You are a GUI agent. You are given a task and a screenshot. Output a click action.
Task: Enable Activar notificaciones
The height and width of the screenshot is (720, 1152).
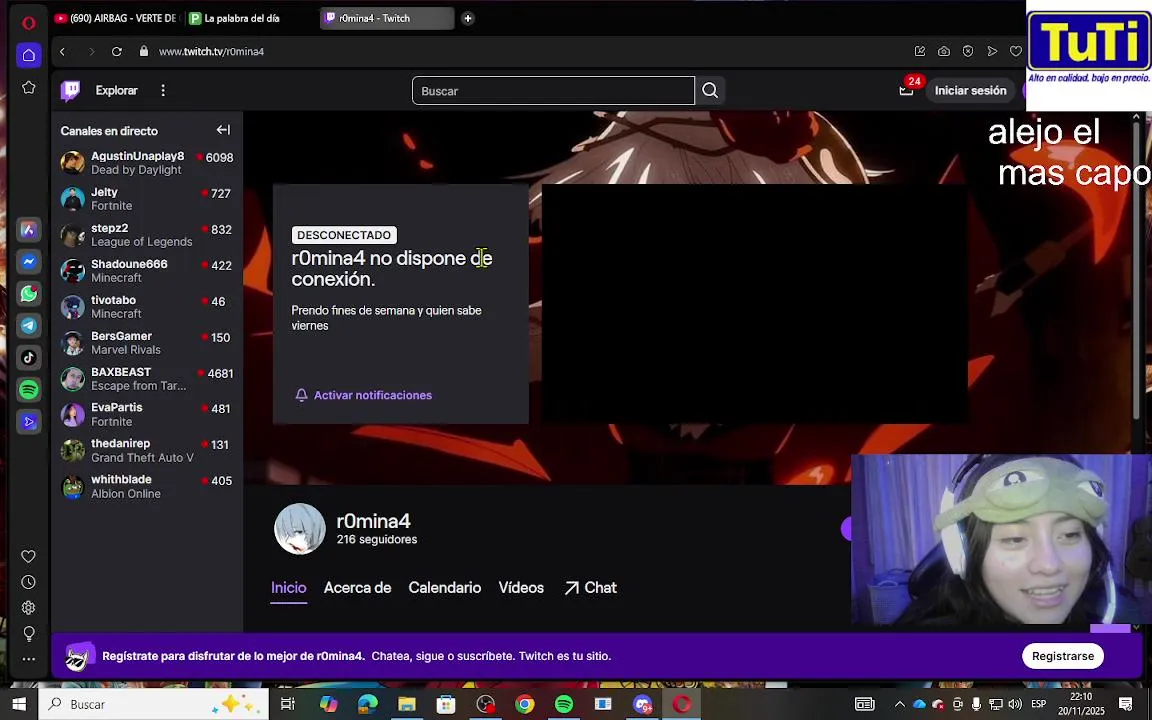click(x=364, y=395)
